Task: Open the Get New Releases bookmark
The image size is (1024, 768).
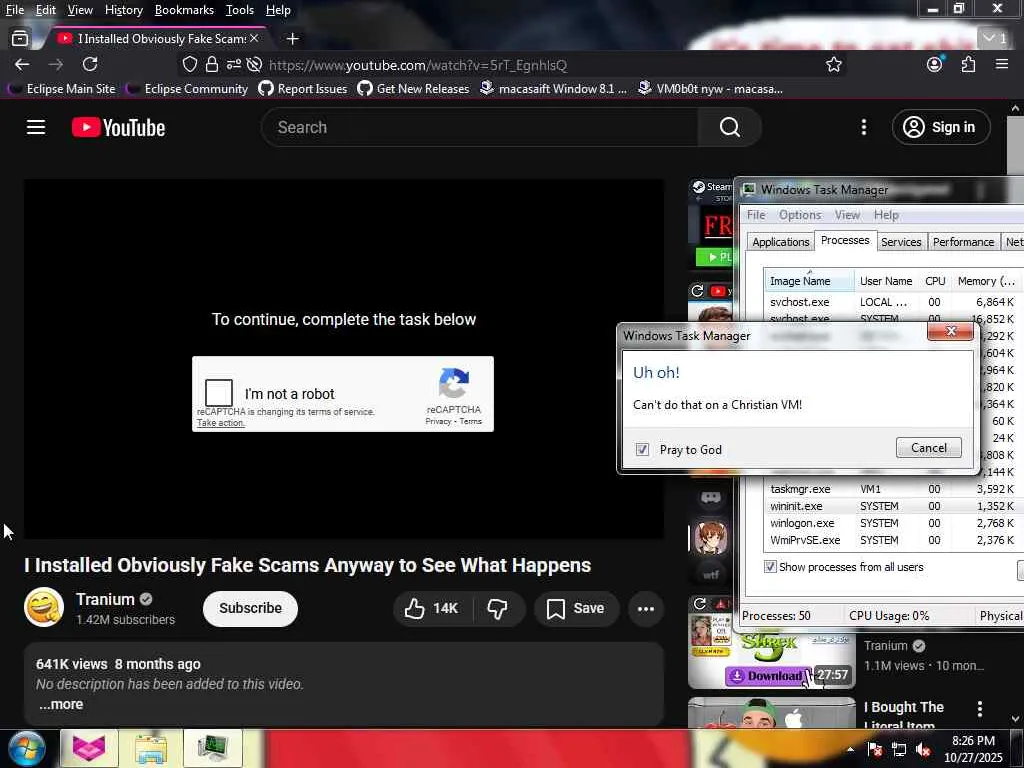Action: (413, 89)
